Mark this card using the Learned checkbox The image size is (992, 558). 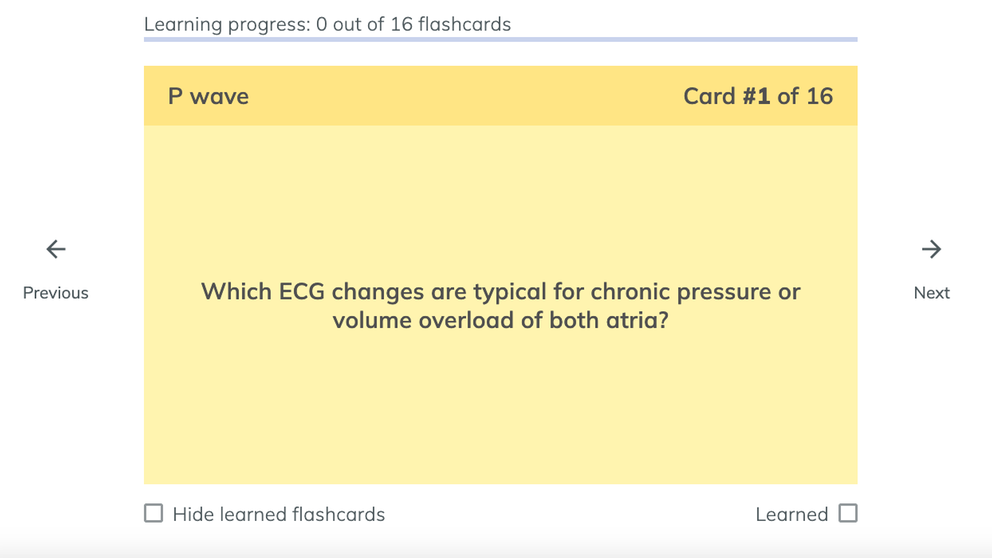848,513
